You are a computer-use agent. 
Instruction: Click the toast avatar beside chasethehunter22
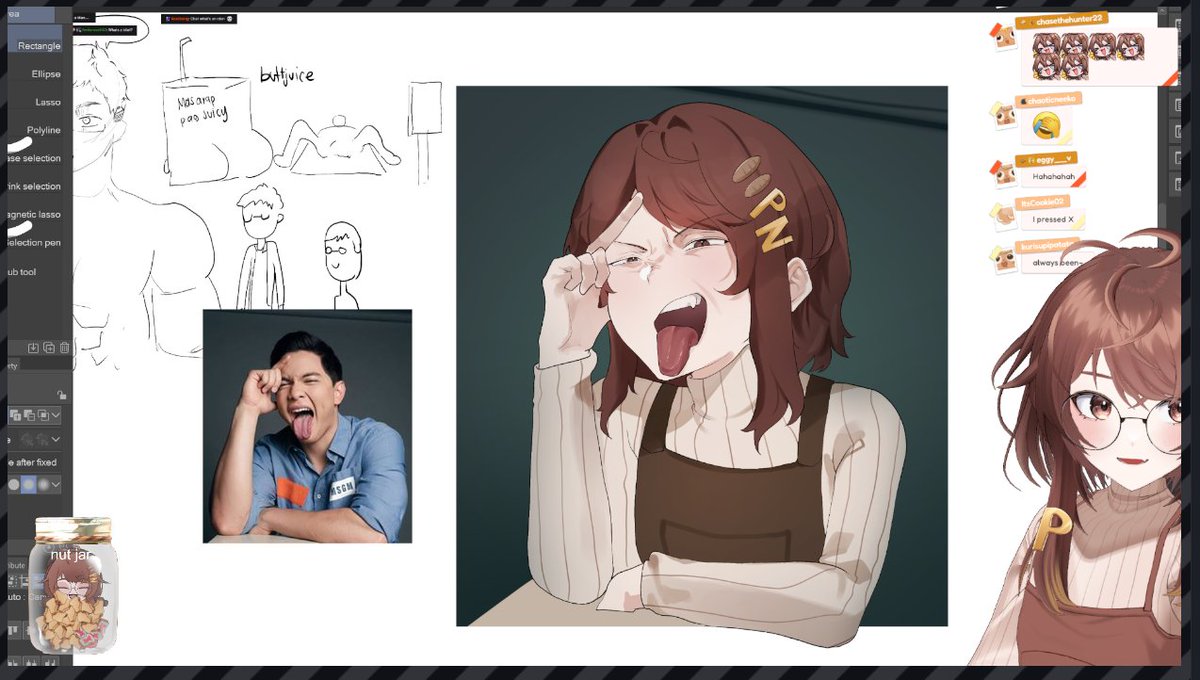click(1002, 36)
